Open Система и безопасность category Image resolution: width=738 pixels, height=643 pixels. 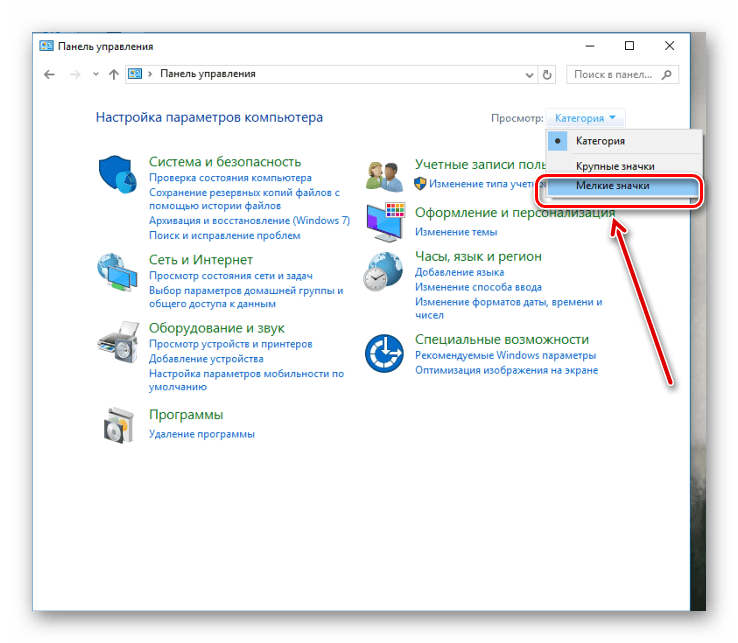tap(225, 162)
